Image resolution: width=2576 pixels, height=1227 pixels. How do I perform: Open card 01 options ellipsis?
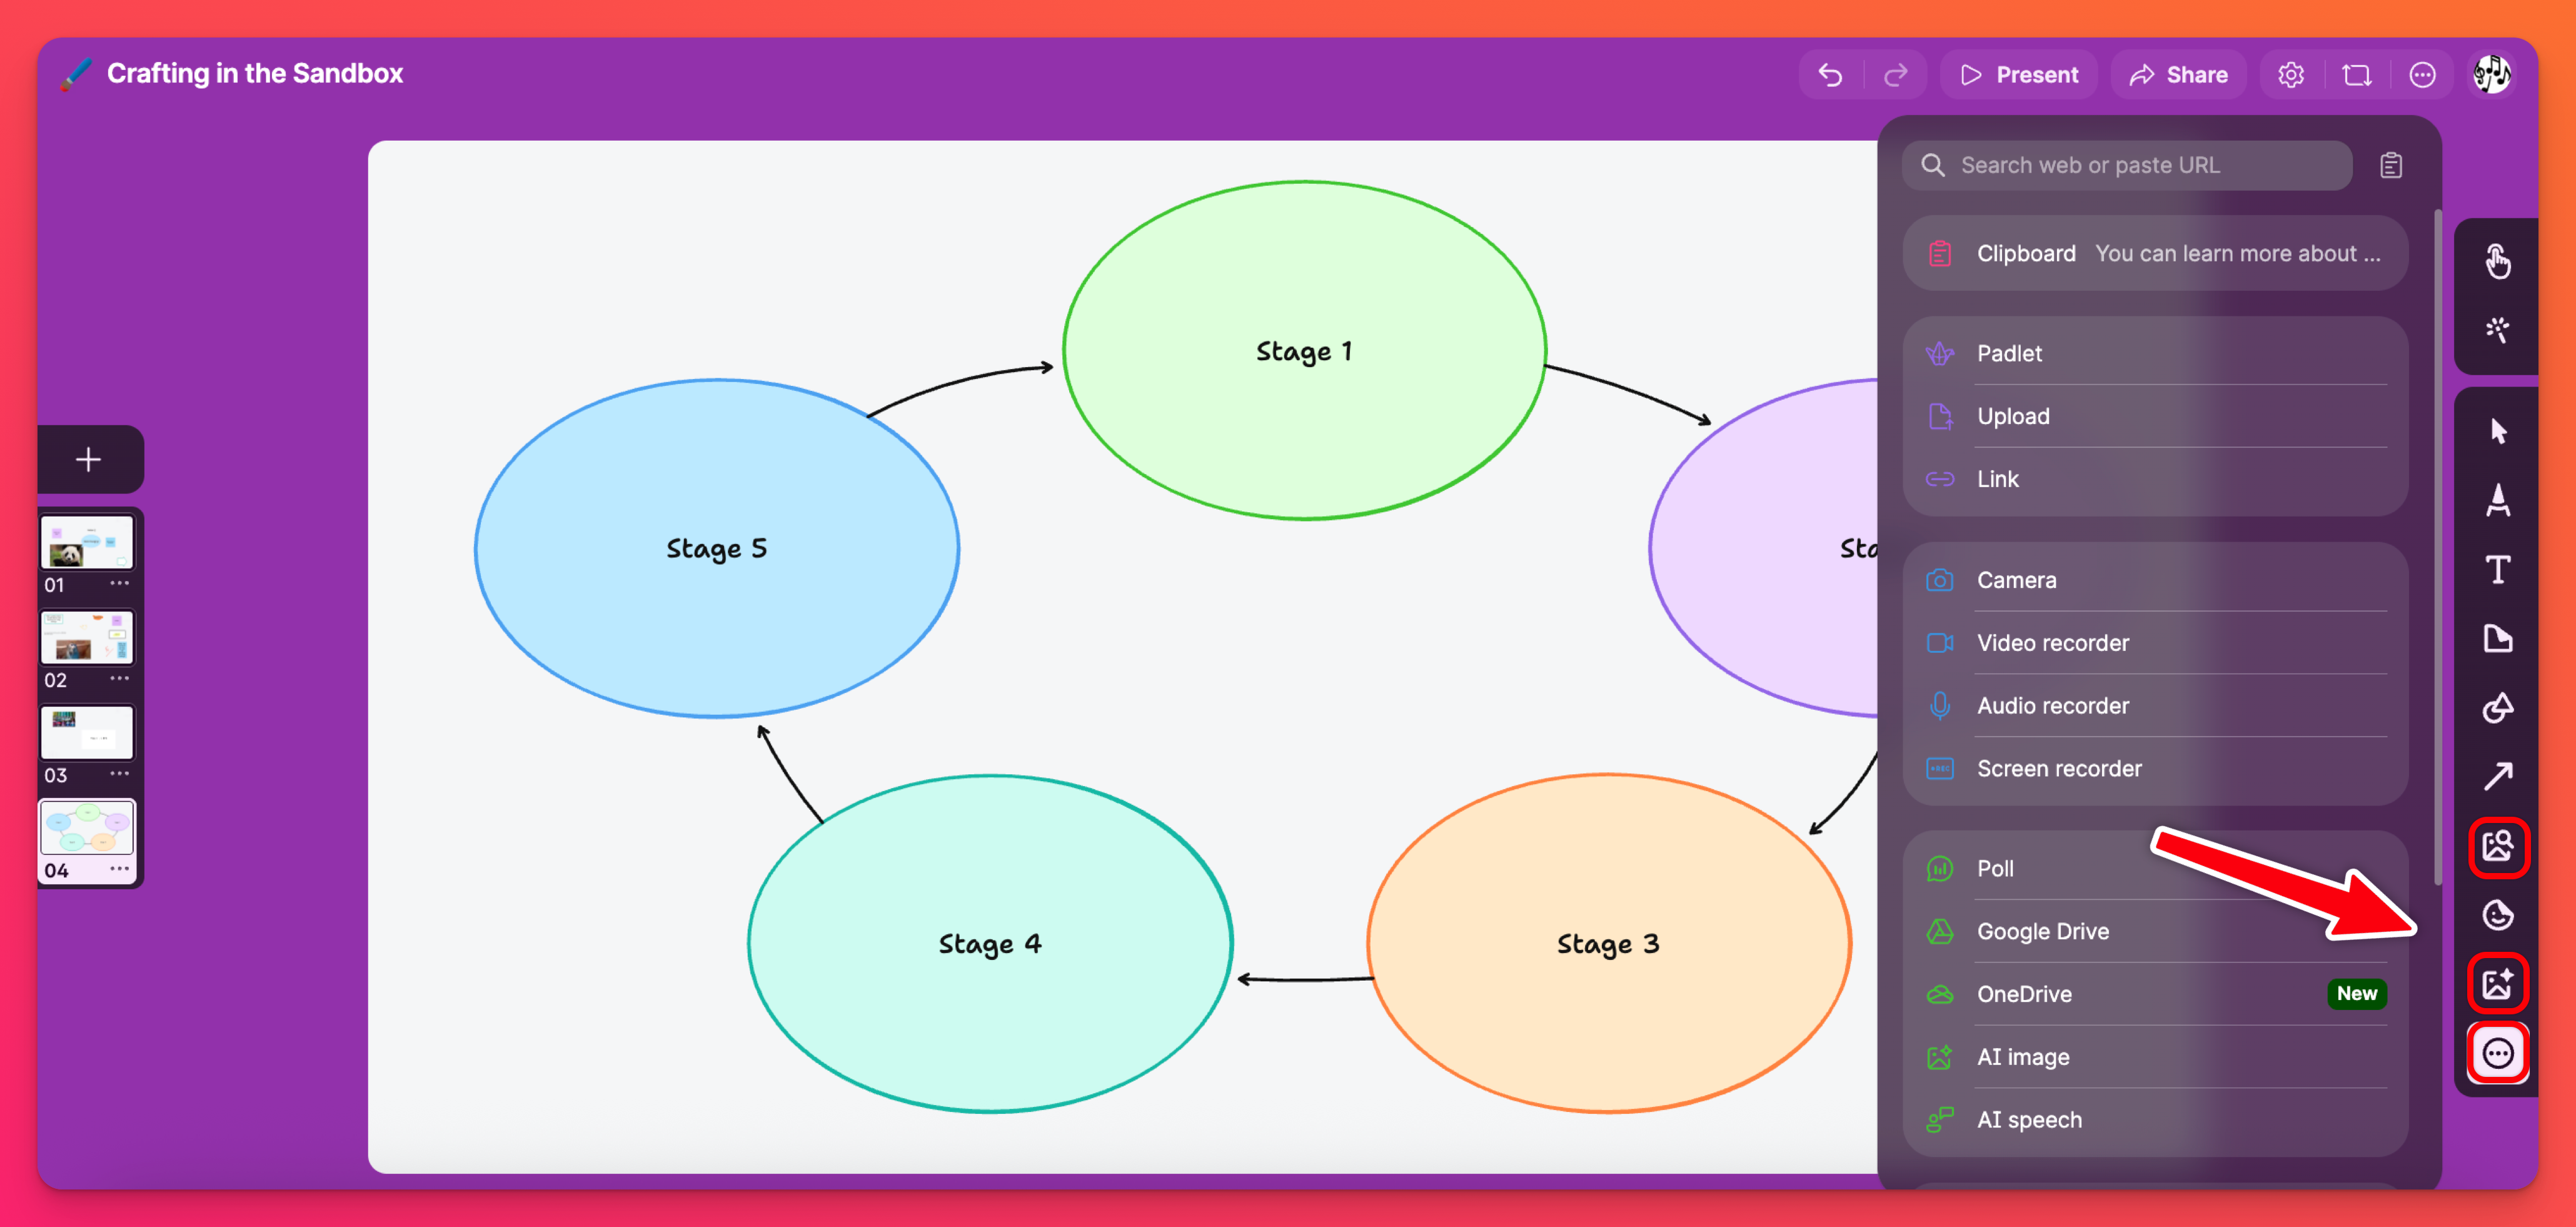point(119,583)
